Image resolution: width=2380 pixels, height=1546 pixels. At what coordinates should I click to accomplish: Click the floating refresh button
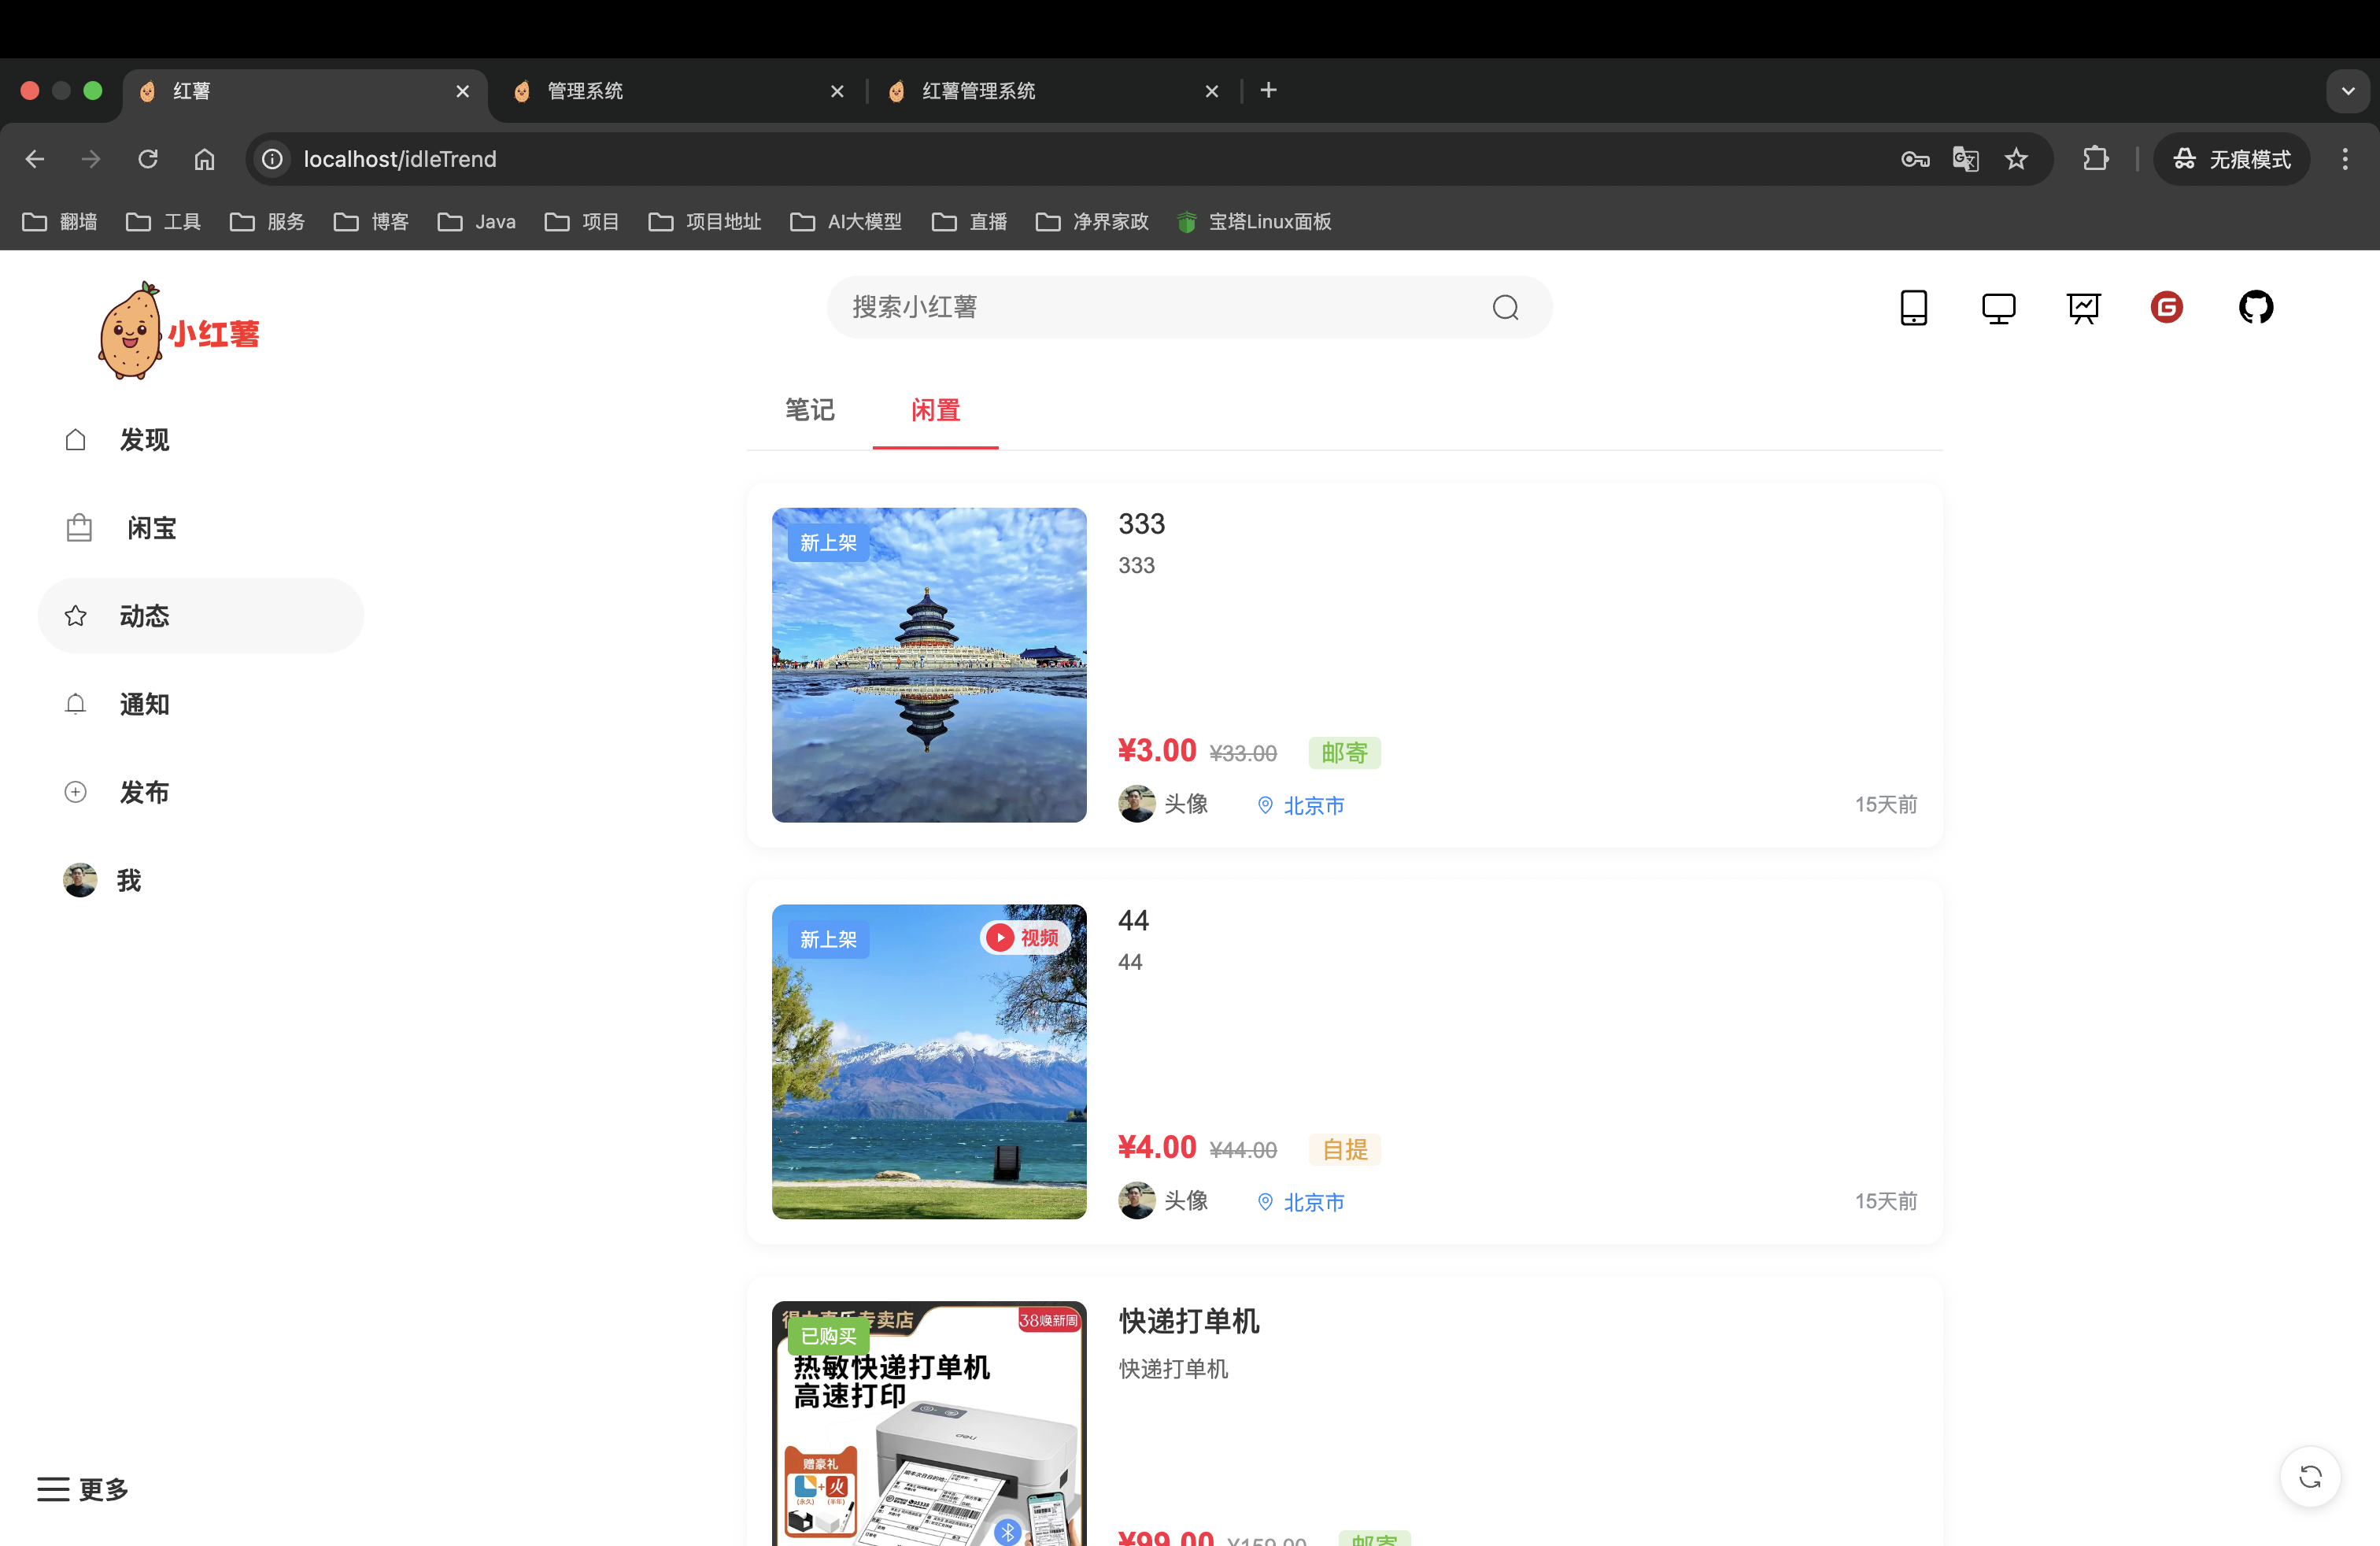(x=2310, y=1476)
